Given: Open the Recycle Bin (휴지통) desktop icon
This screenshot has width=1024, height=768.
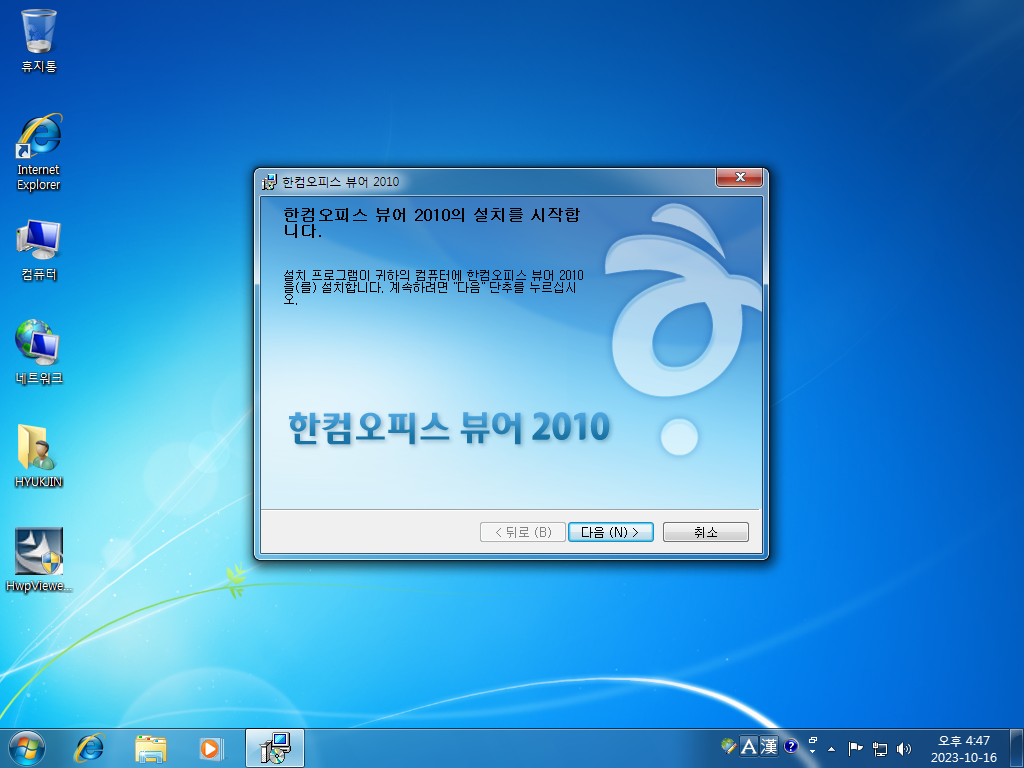Looking at the screenshot, I should (x=39, y=40).
